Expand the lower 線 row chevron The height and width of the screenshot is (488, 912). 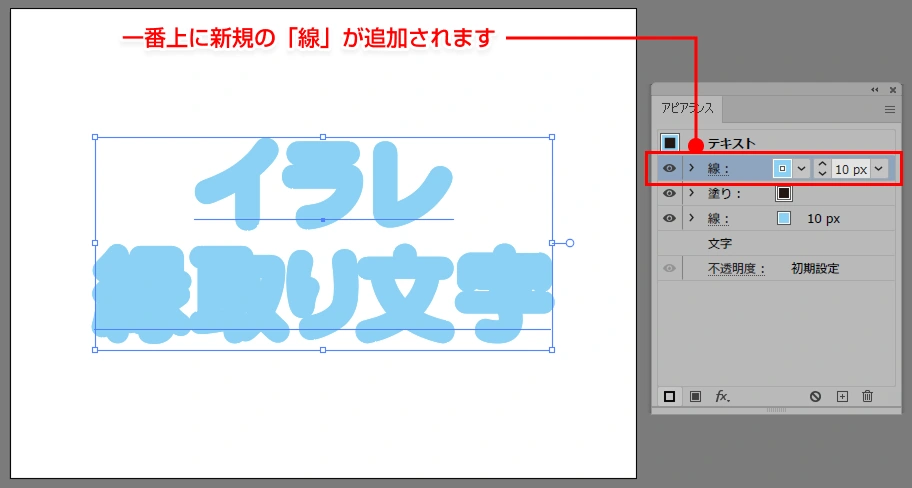click(x=692, y=218)
